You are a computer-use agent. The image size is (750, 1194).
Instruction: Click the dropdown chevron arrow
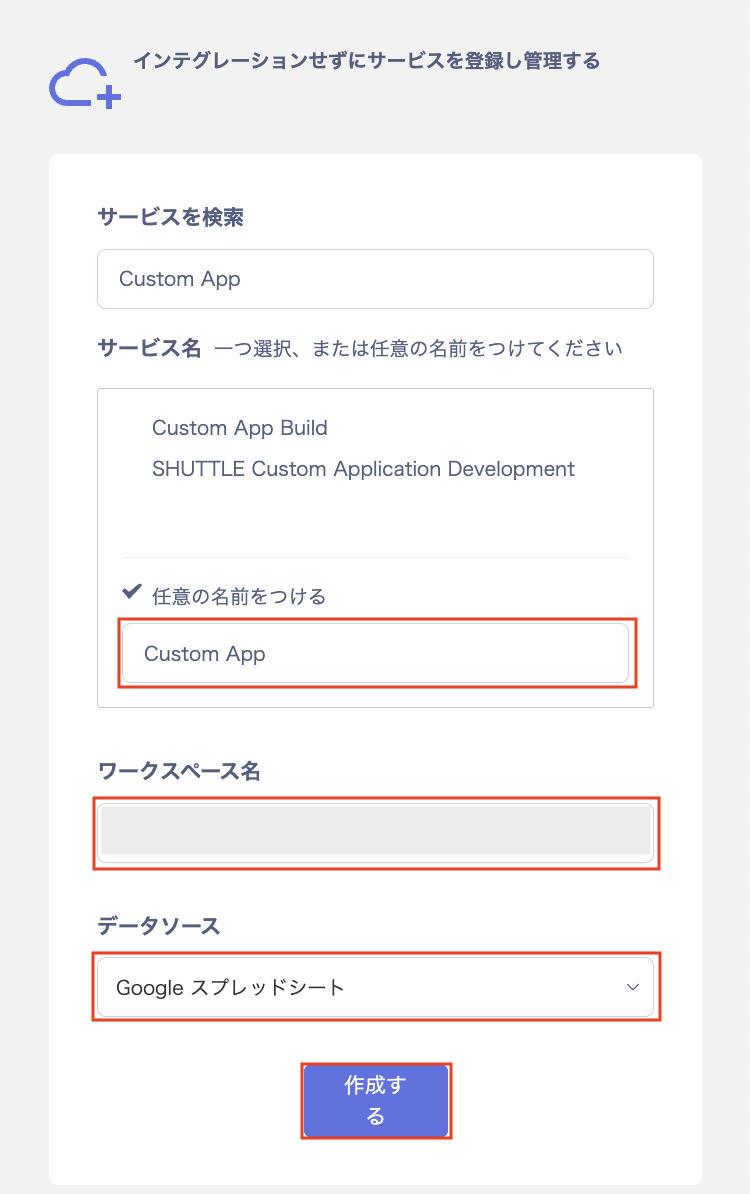(632, 987)
